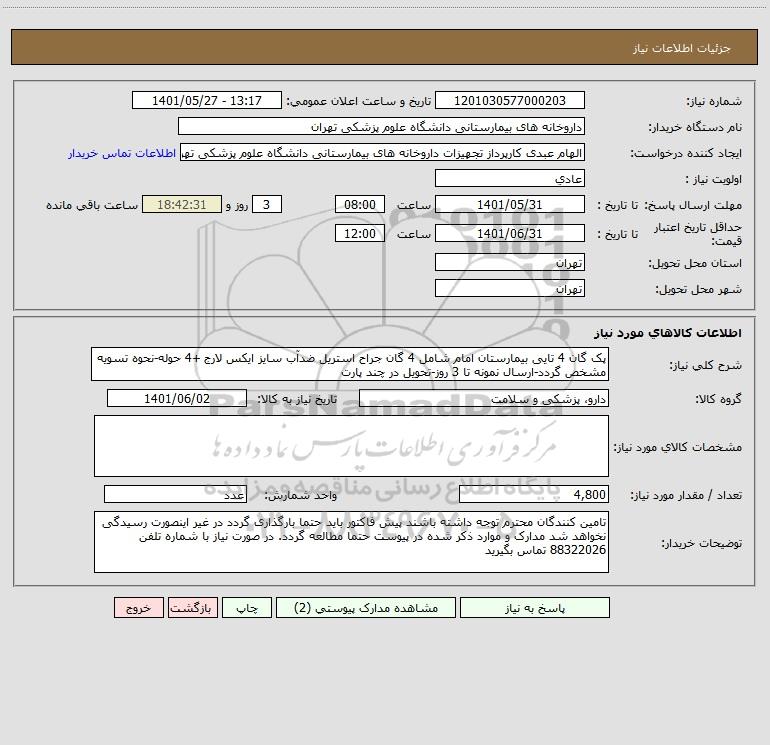Click the گروه کالا label
The height and width of the screenshot is (745, 770).
click(x=718, y=399)
